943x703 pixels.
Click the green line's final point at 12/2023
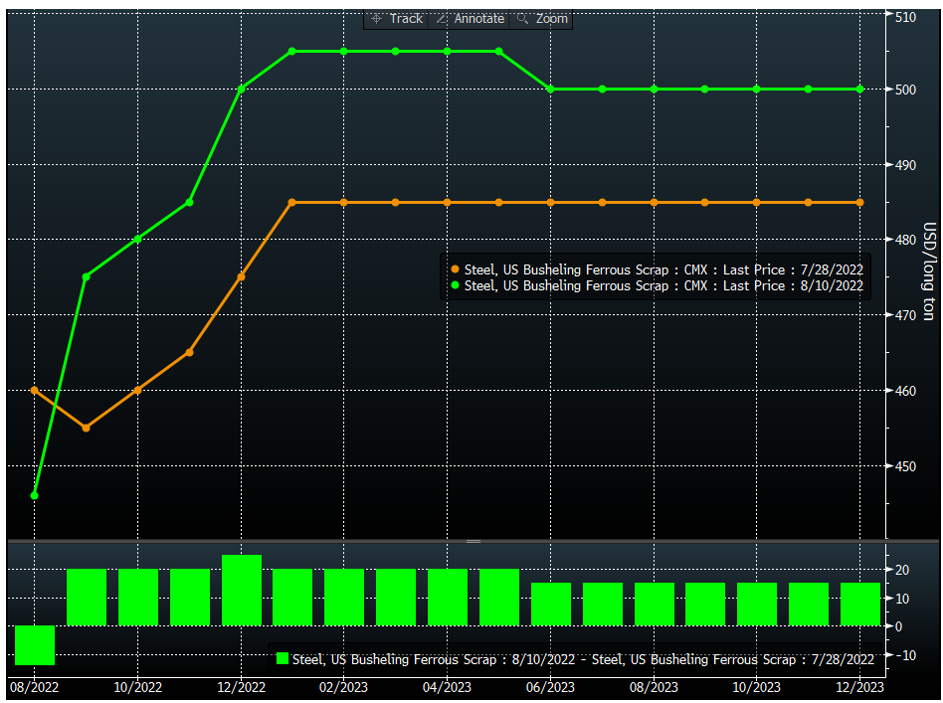[x=860, y=89]
